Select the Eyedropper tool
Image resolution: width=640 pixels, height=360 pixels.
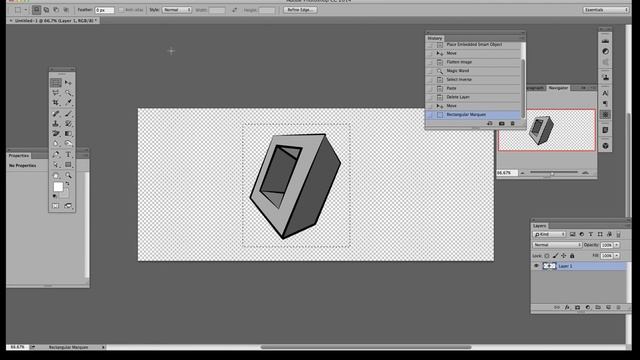coord(68,103)
